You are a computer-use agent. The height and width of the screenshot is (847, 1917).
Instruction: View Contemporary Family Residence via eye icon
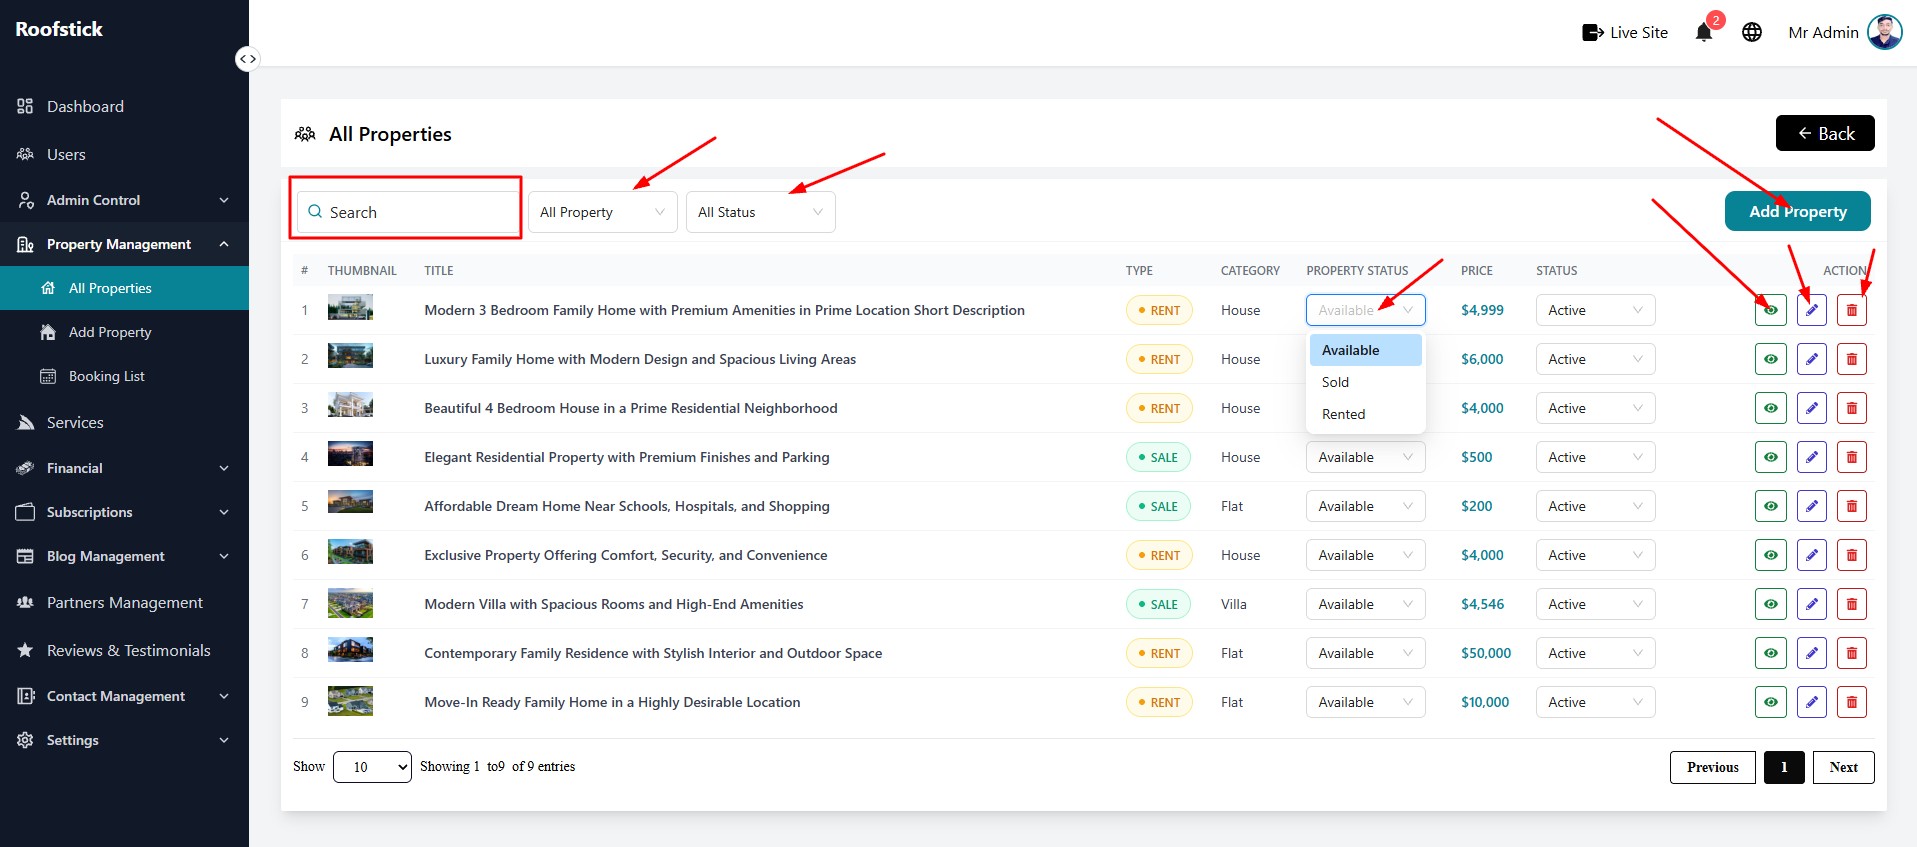pyautogui.click(x=1771, y=653)
